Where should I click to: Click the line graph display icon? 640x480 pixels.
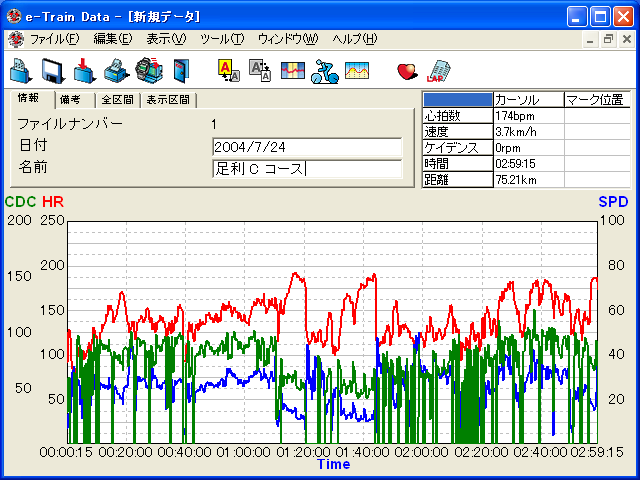point(356,70)
